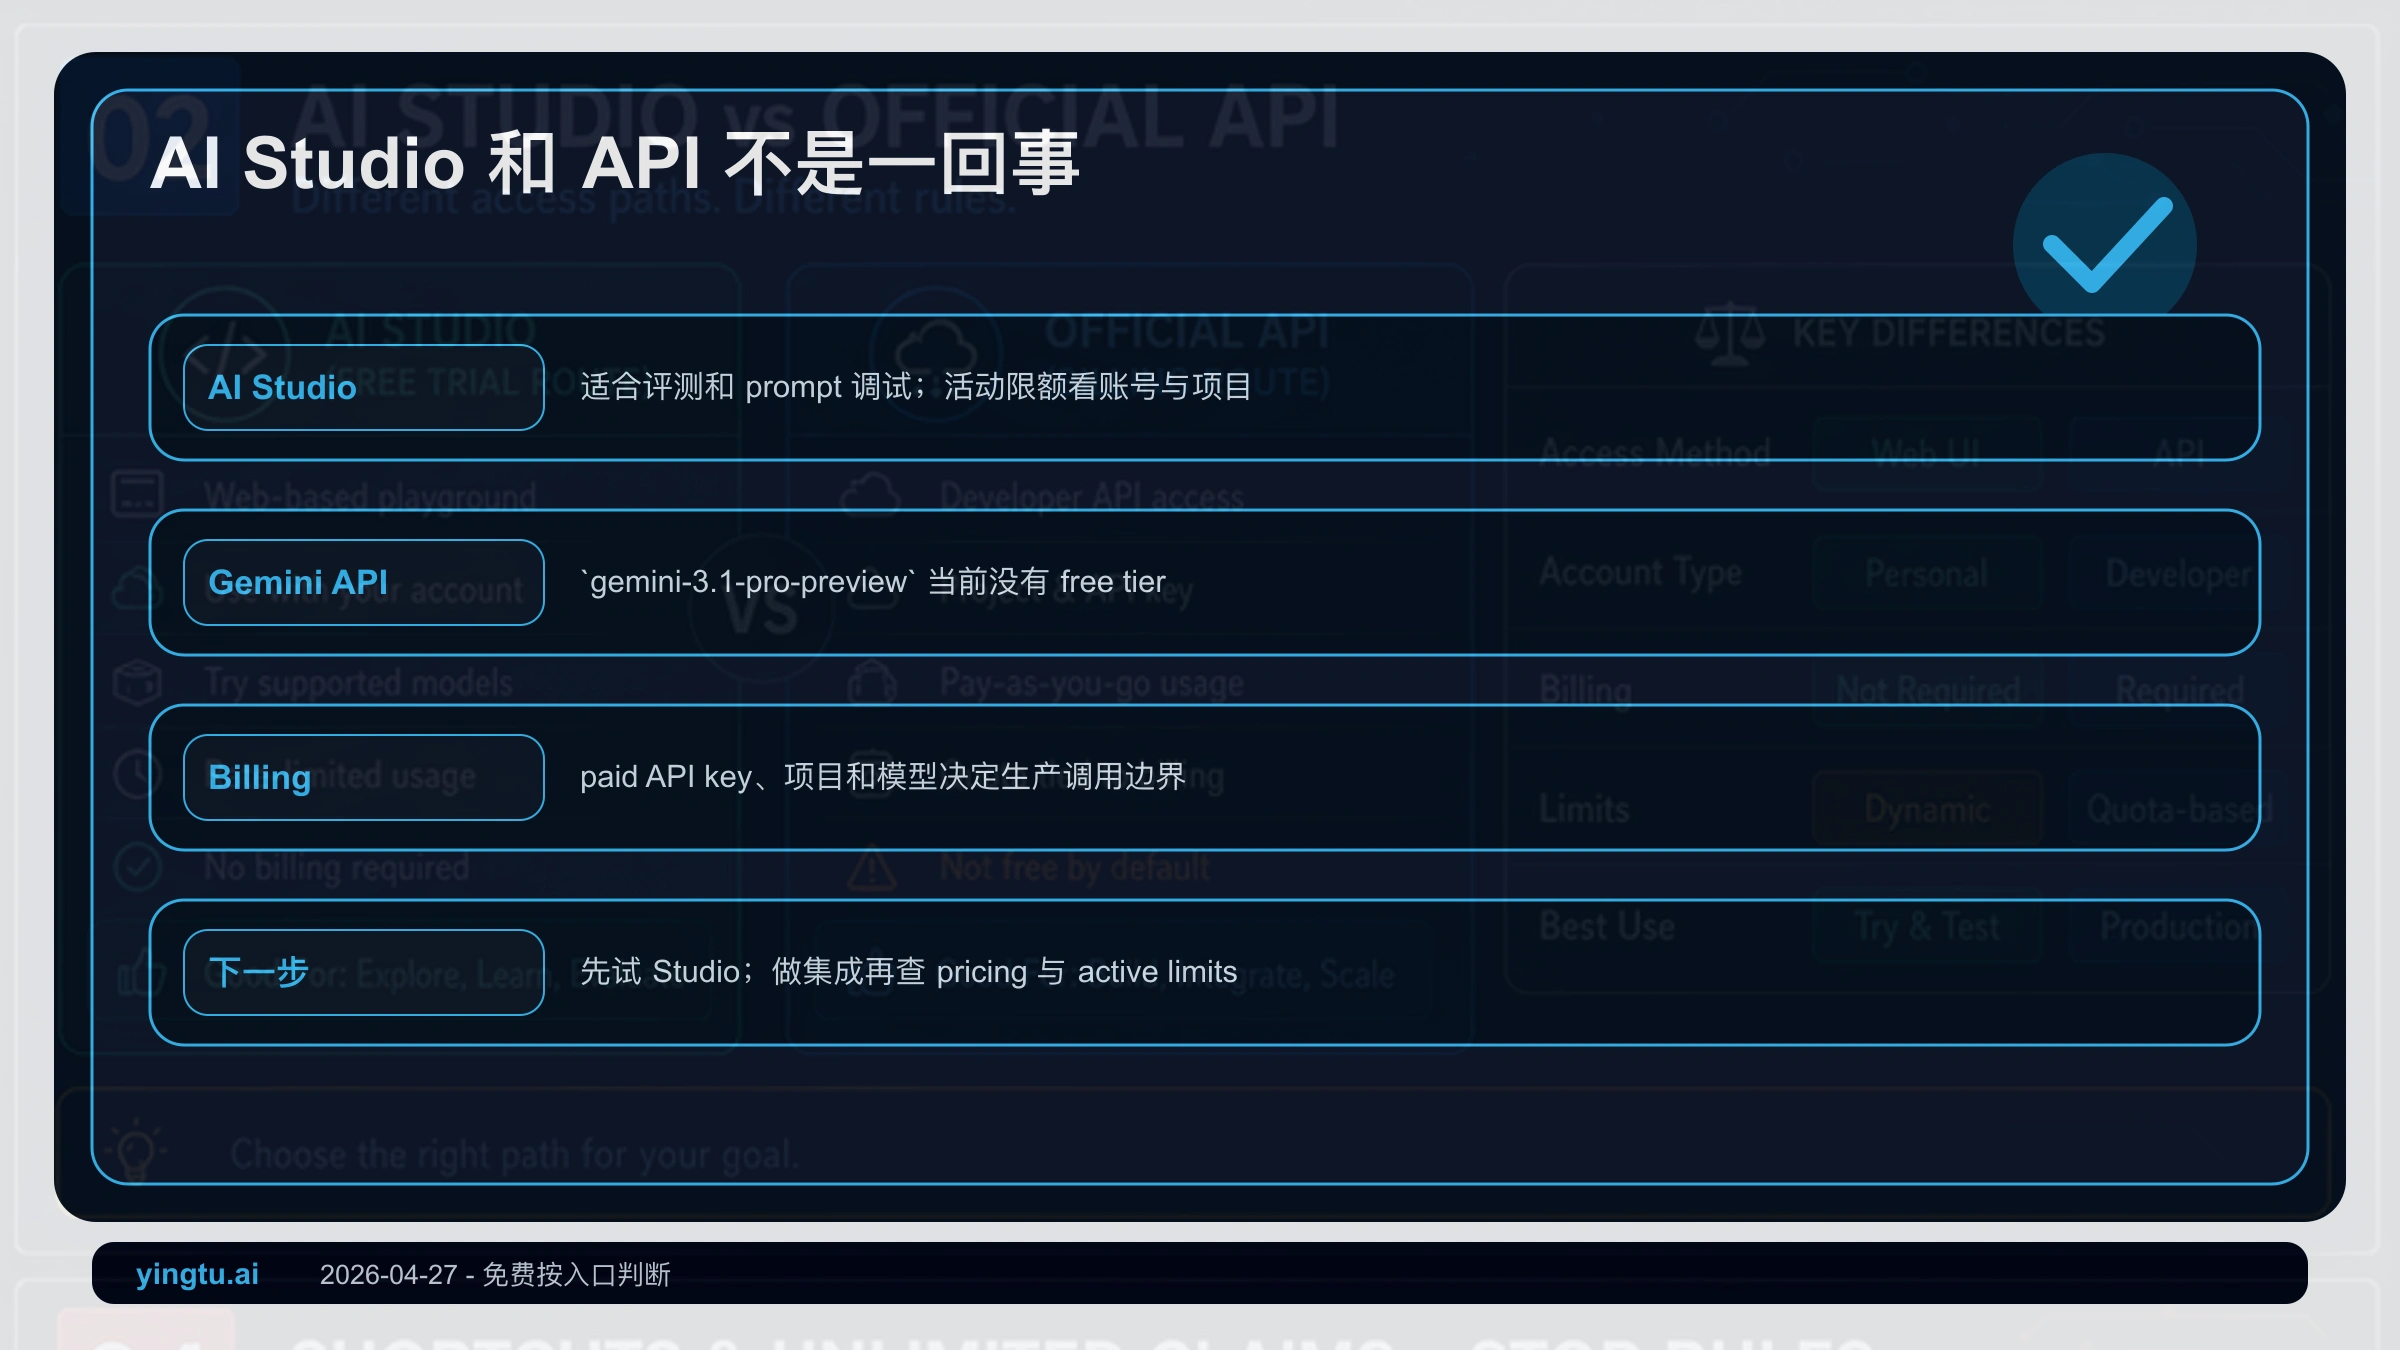The height and width of the screenshot is (1350, 2400).
Task: Select the AI Studio label pill
Action: pos(364,387)
